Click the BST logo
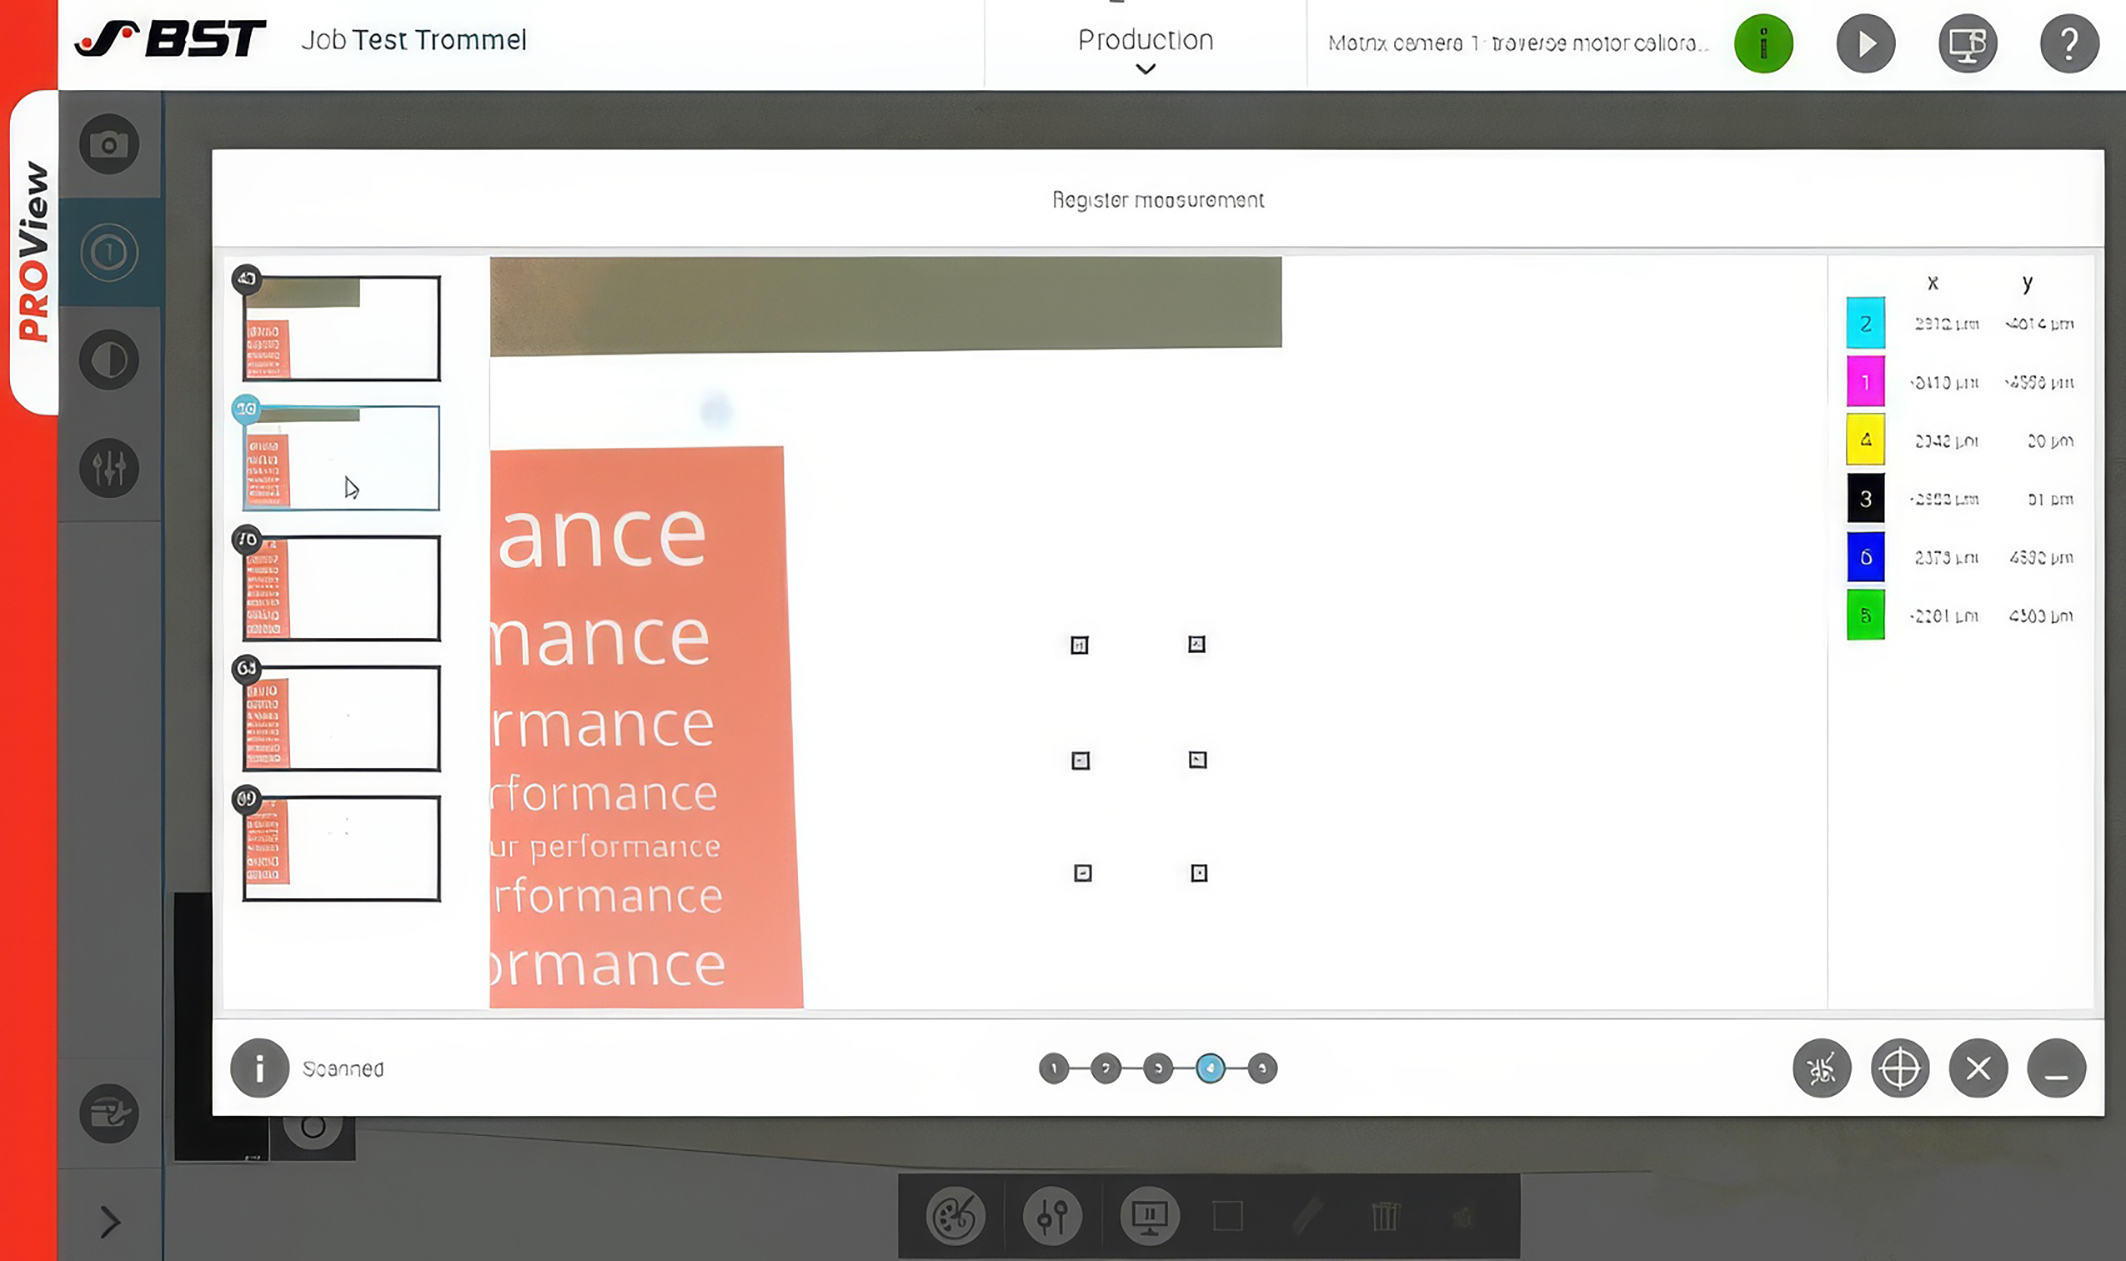The height and width of the screenshot is (1261, 2126). click(170, 39)
